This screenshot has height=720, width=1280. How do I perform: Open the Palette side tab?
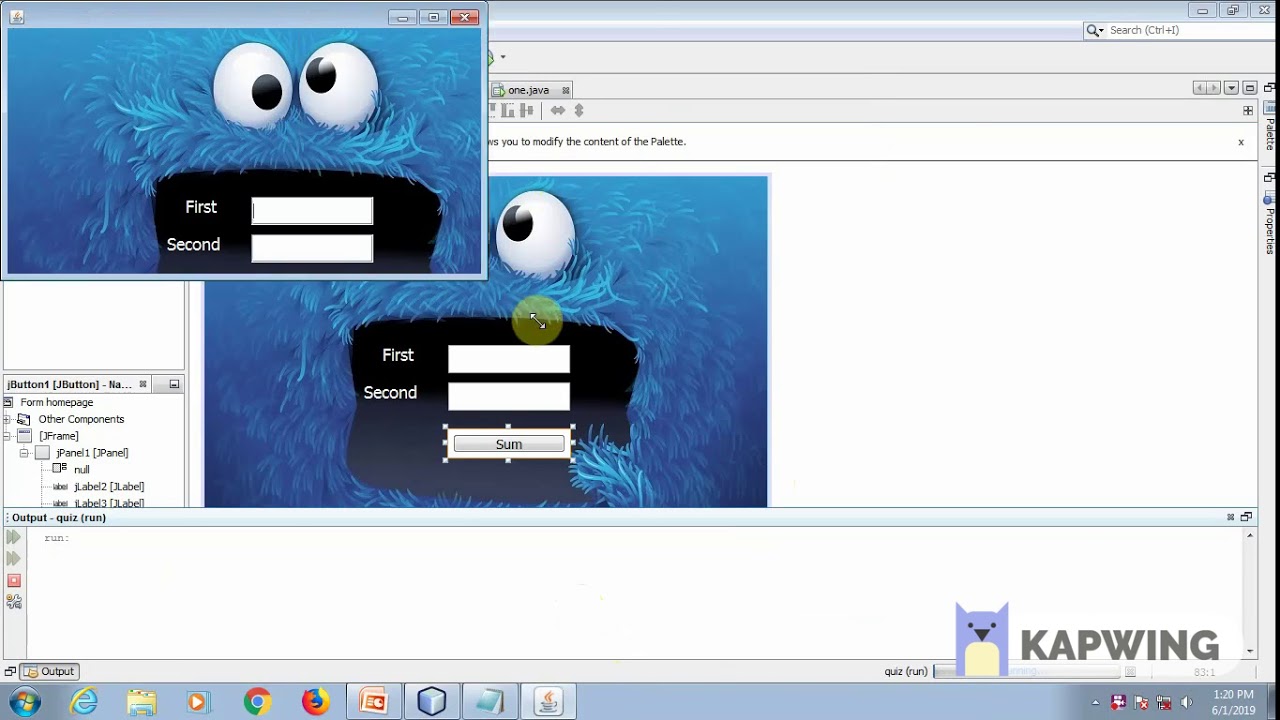(1270, 125)
